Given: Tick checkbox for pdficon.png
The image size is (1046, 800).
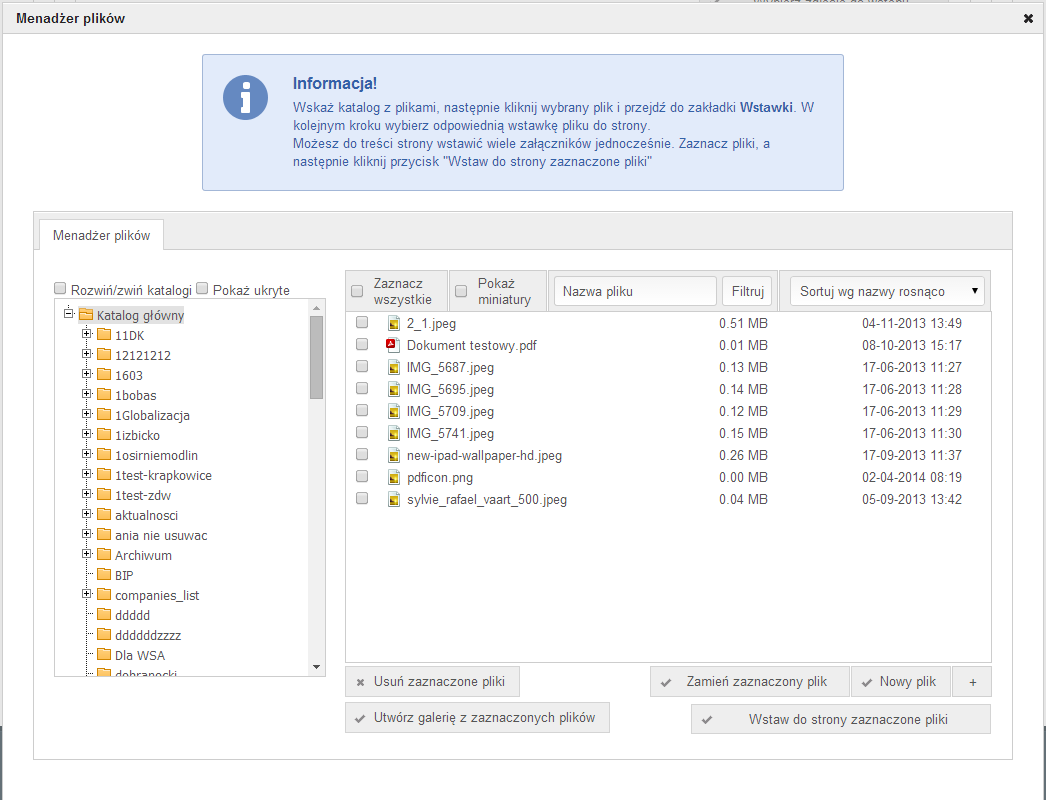Looking at the screenshot, I should point(362,476).
